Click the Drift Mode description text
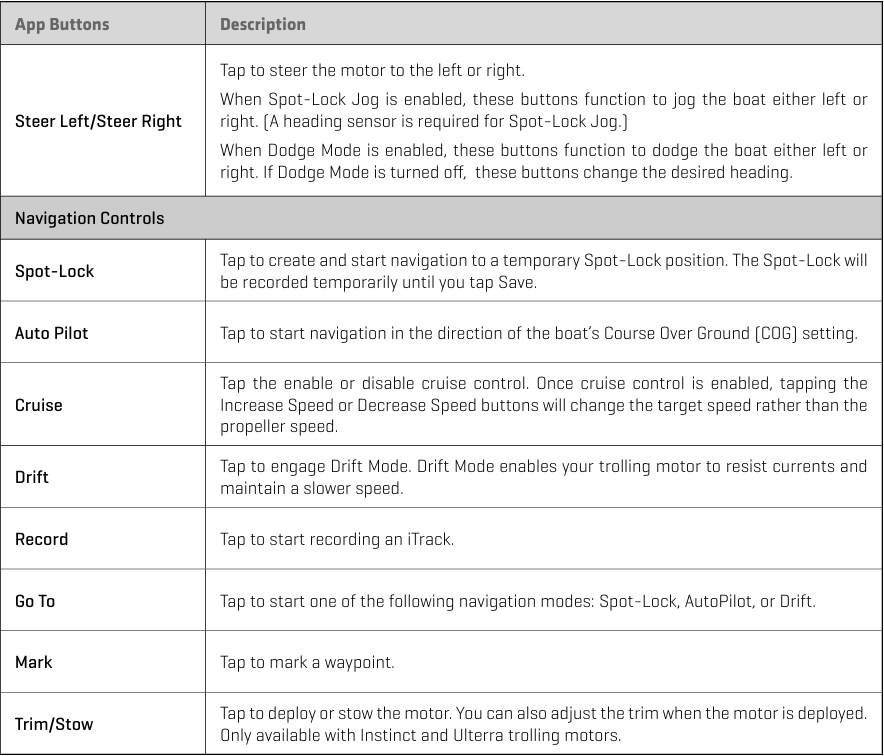The image size is (884, 756). (x=543, y=477)
